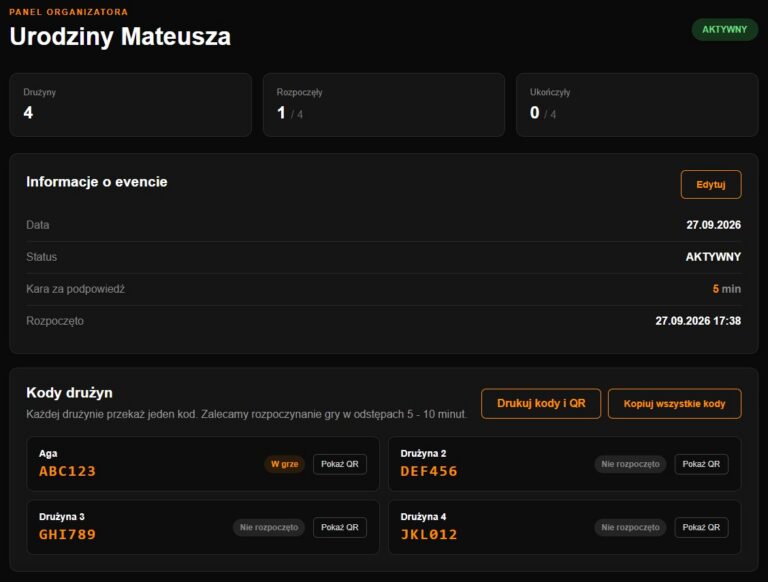
Task: Click the green AKTYWNY badge in header
Action: [724, 30]
